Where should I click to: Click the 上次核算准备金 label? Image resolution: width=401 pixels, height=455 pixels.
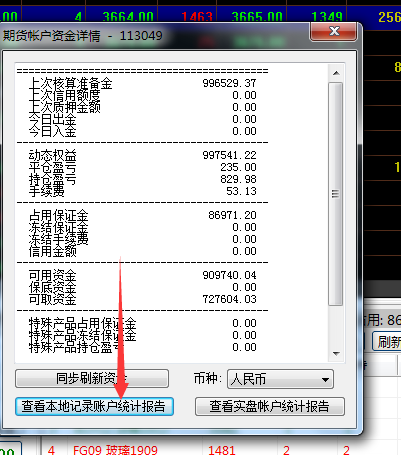[70, 83]
